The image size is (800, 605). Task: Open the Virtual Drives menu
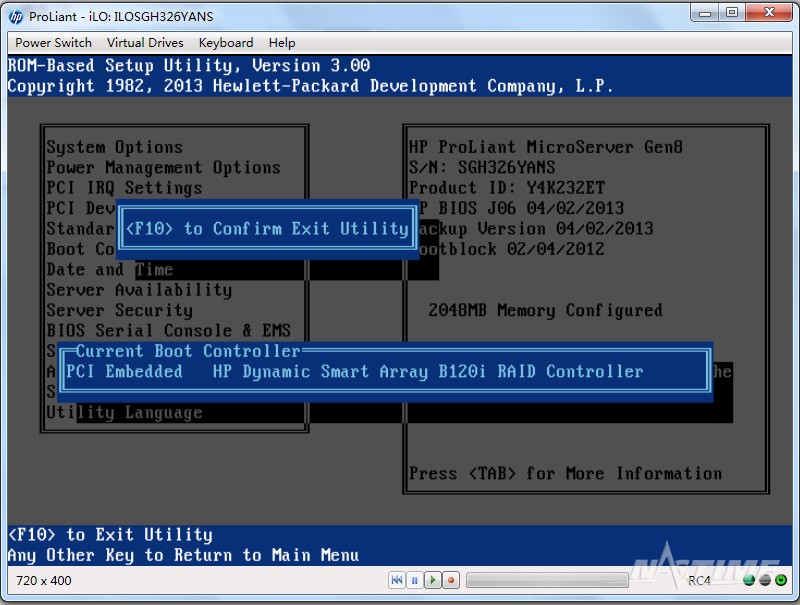(145, 43)
